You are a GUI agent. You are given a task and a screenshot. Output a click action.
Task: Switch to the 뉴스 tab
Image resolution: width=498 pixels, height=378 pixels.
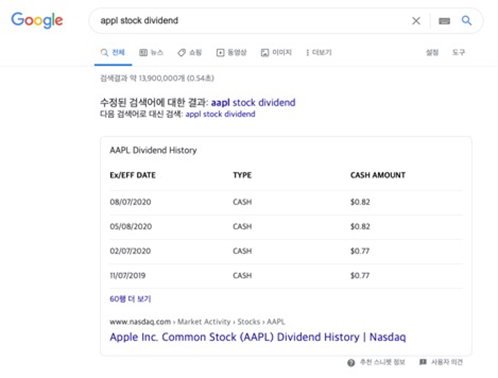tap(151, 52)
